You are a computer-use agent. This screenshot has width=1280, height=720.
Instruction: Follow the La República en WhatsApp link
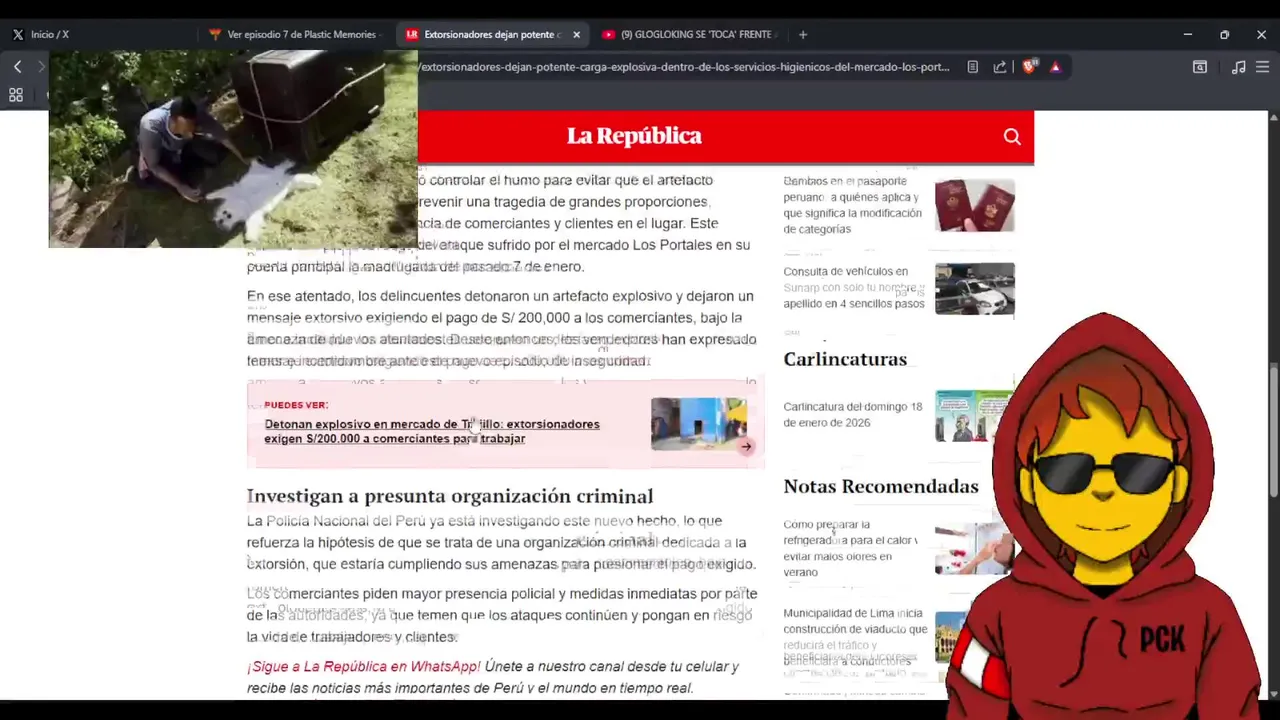(x=364, y=666)
